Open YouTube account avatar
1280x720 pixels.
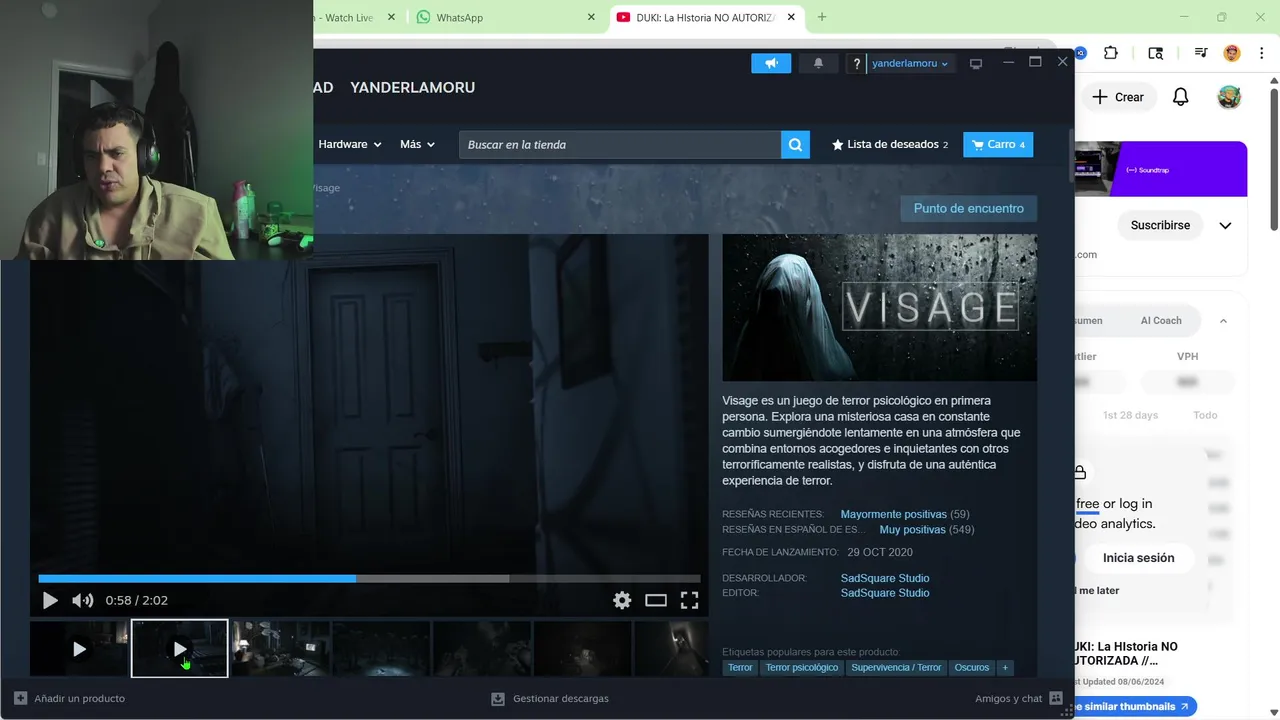pos(1229,97)
